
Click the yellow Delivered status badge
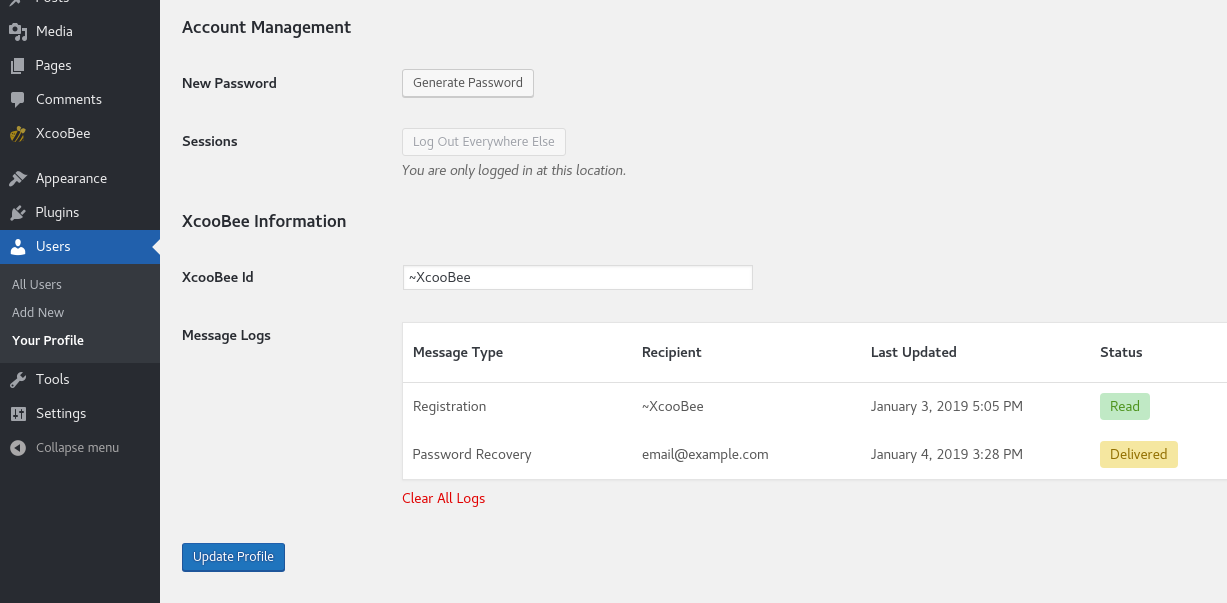[x=1138, y=454]
